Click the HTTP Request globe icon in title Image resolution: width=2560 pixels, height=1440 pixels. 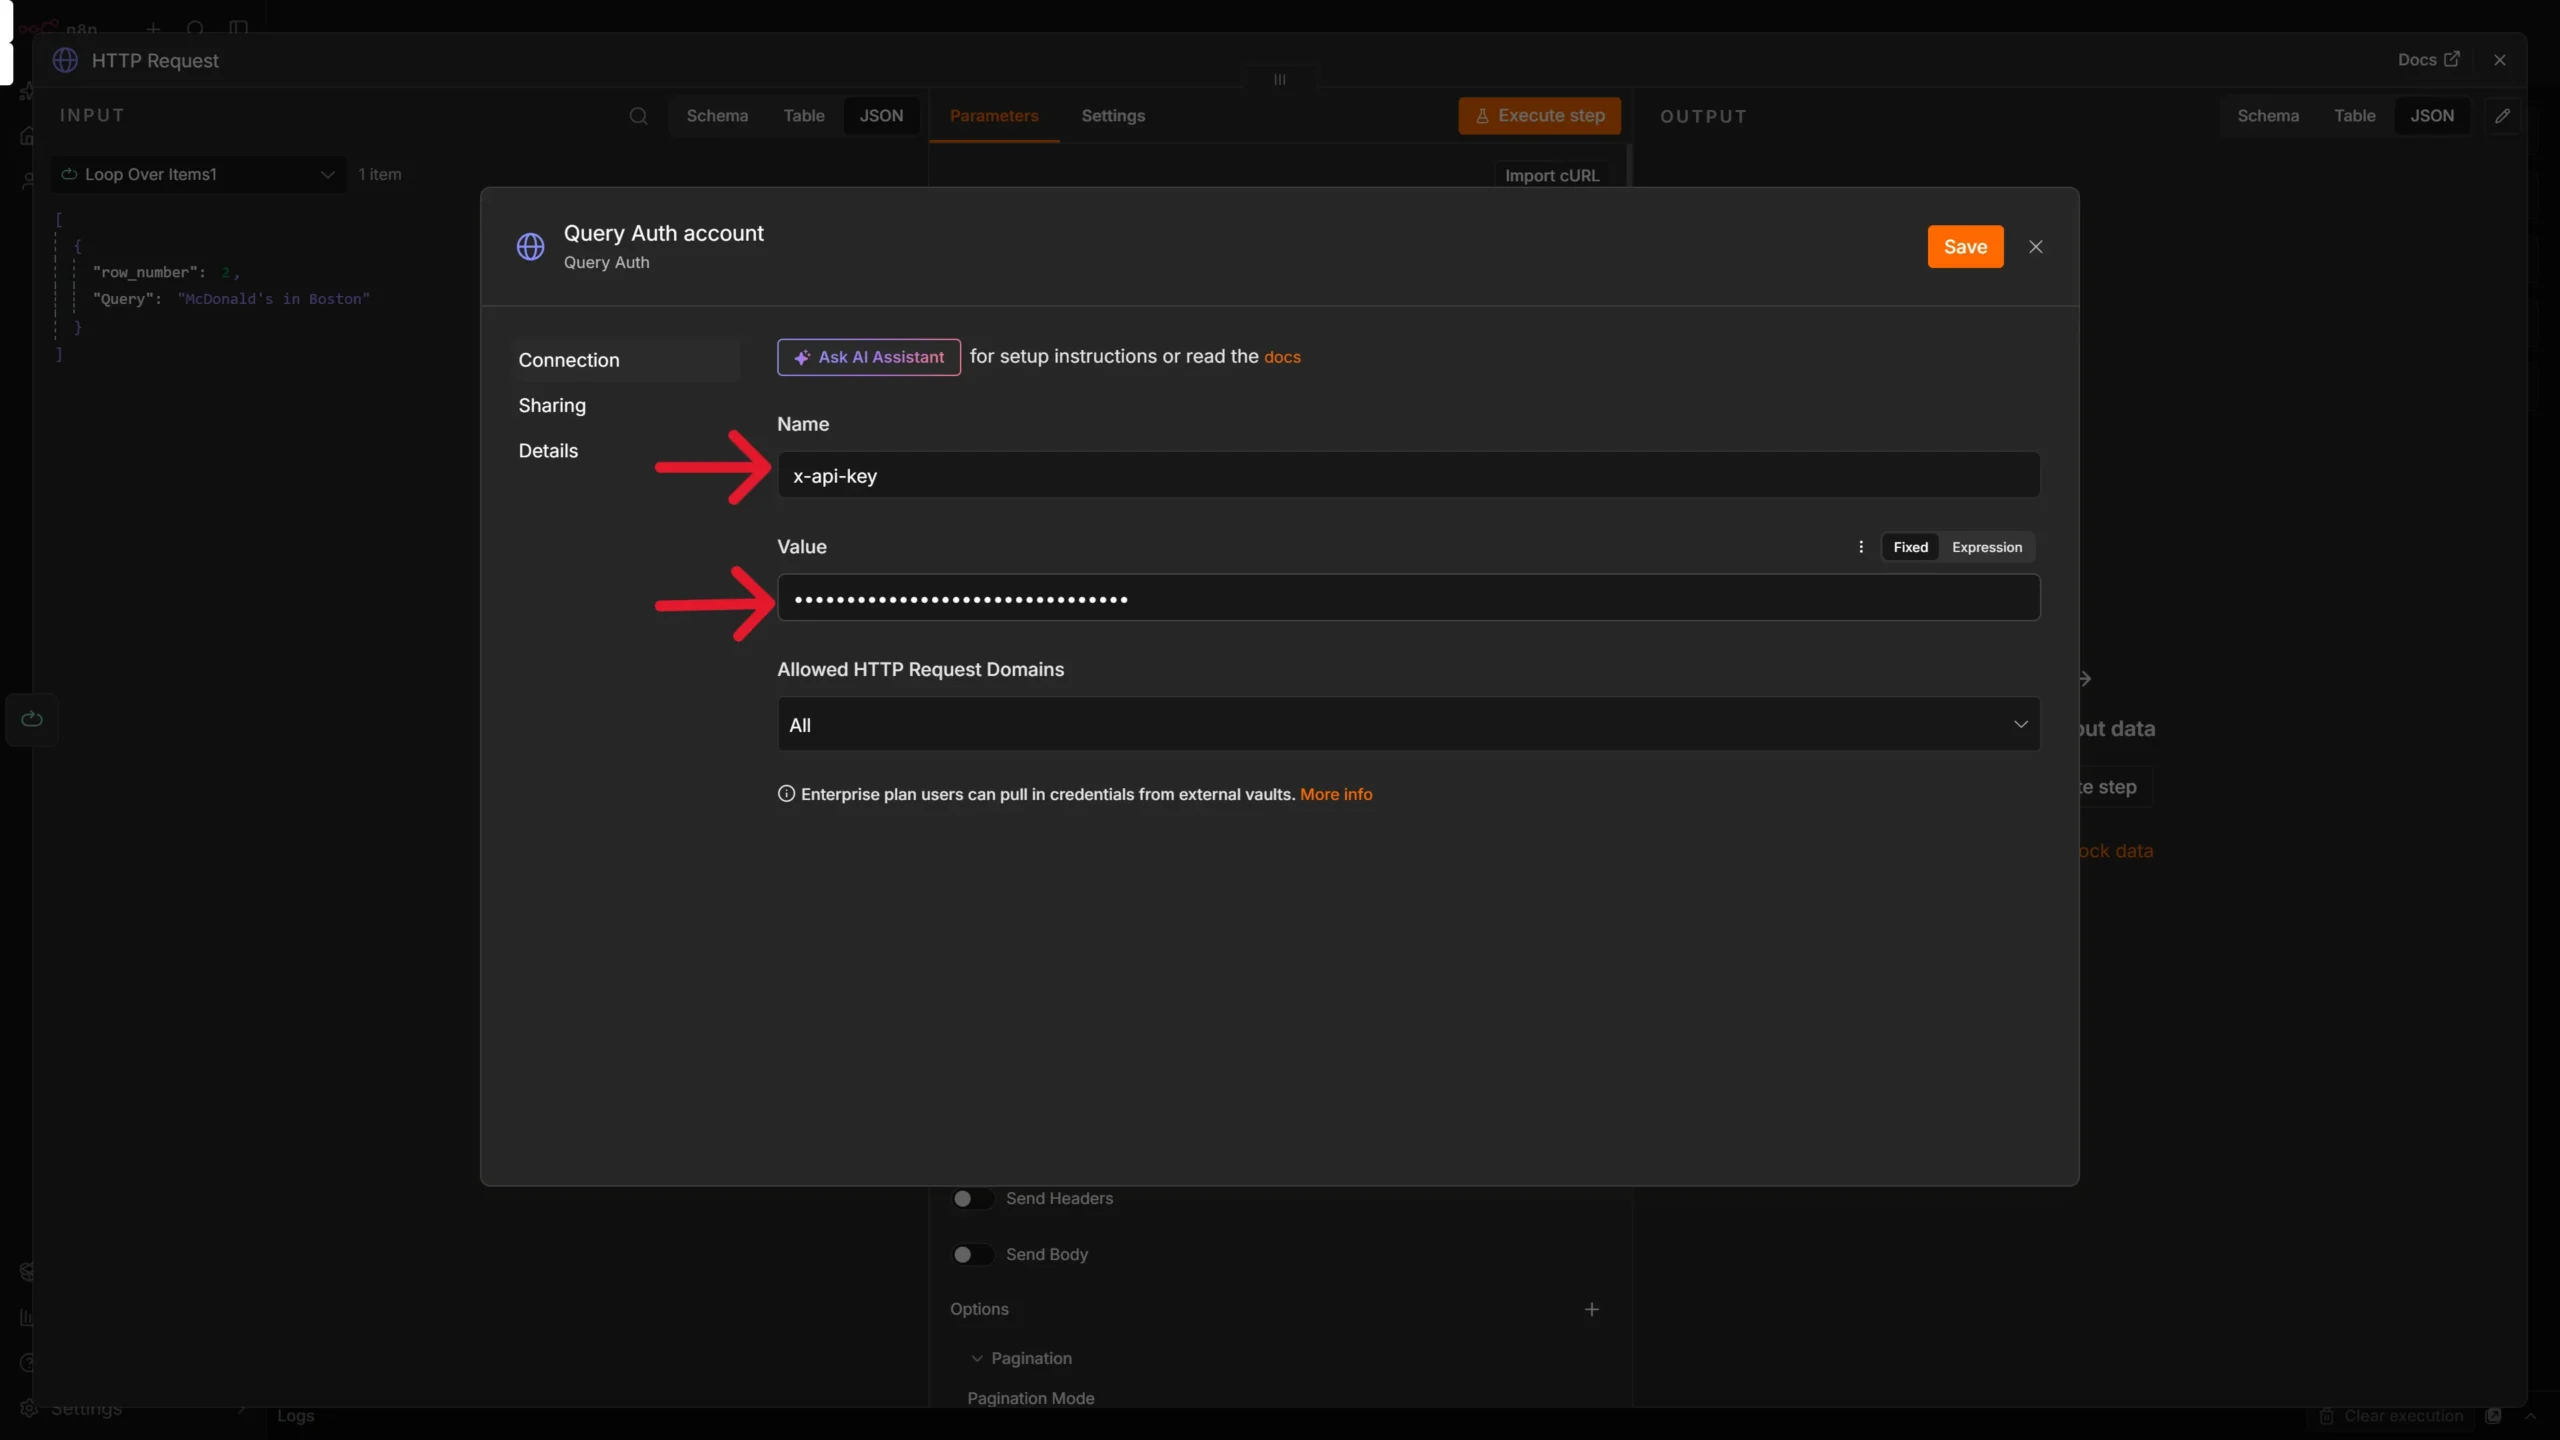65,60
